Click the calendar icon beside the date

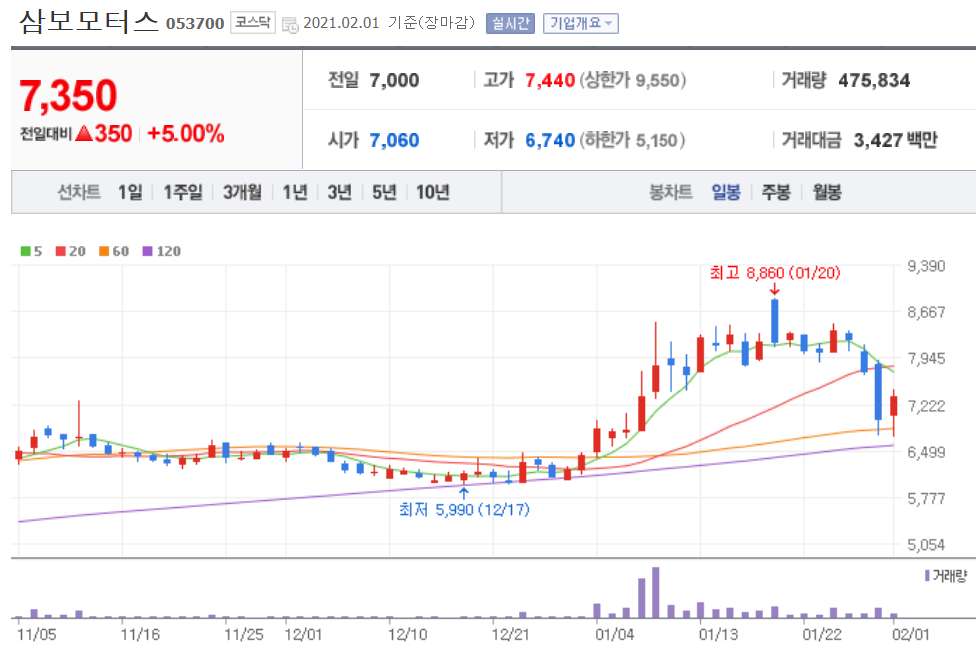pyautogui.click(x=290, y=25)
